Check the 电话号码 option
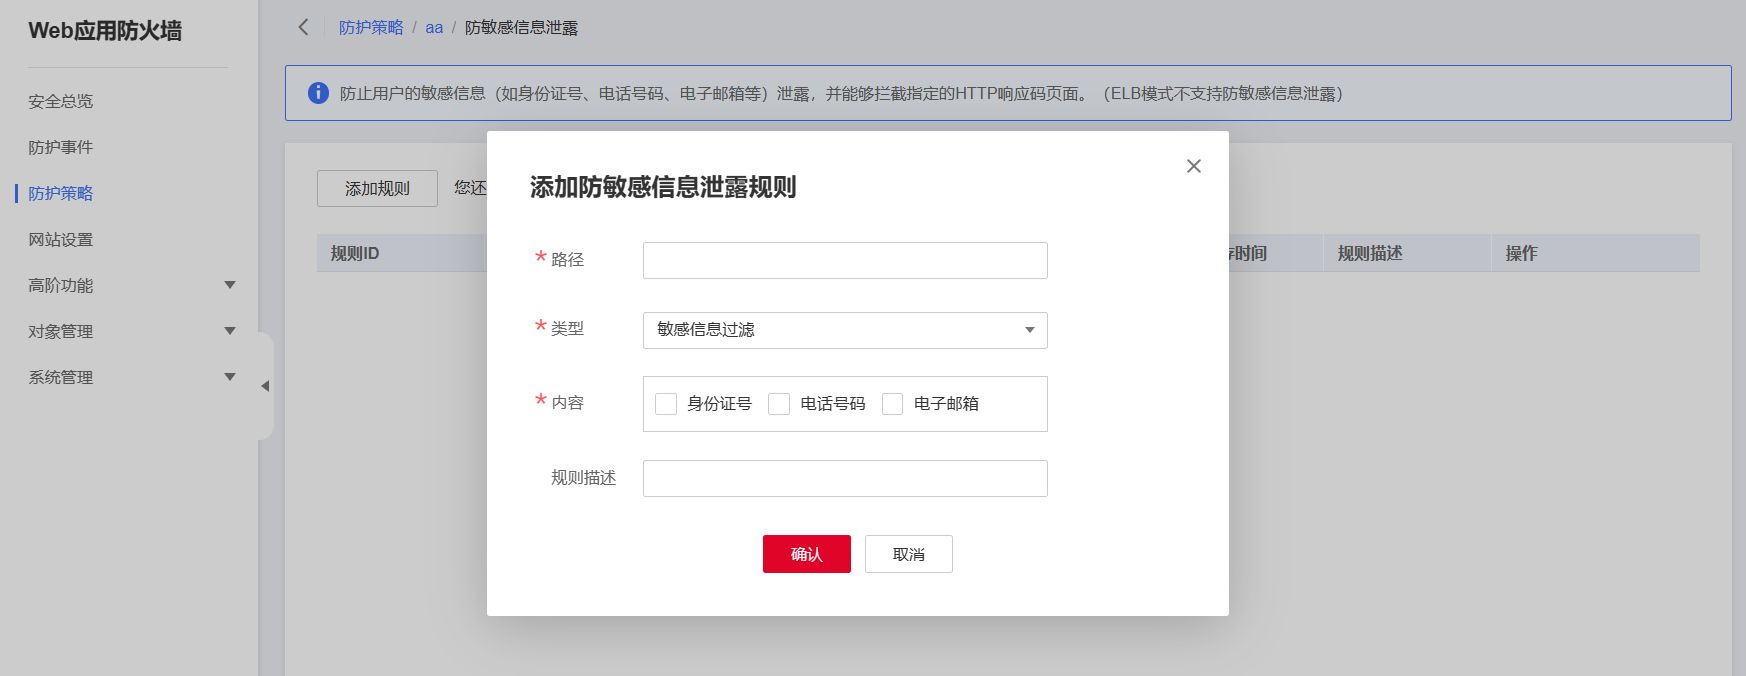Screen dimensions: 1746x676 click(x=779, y=404)
